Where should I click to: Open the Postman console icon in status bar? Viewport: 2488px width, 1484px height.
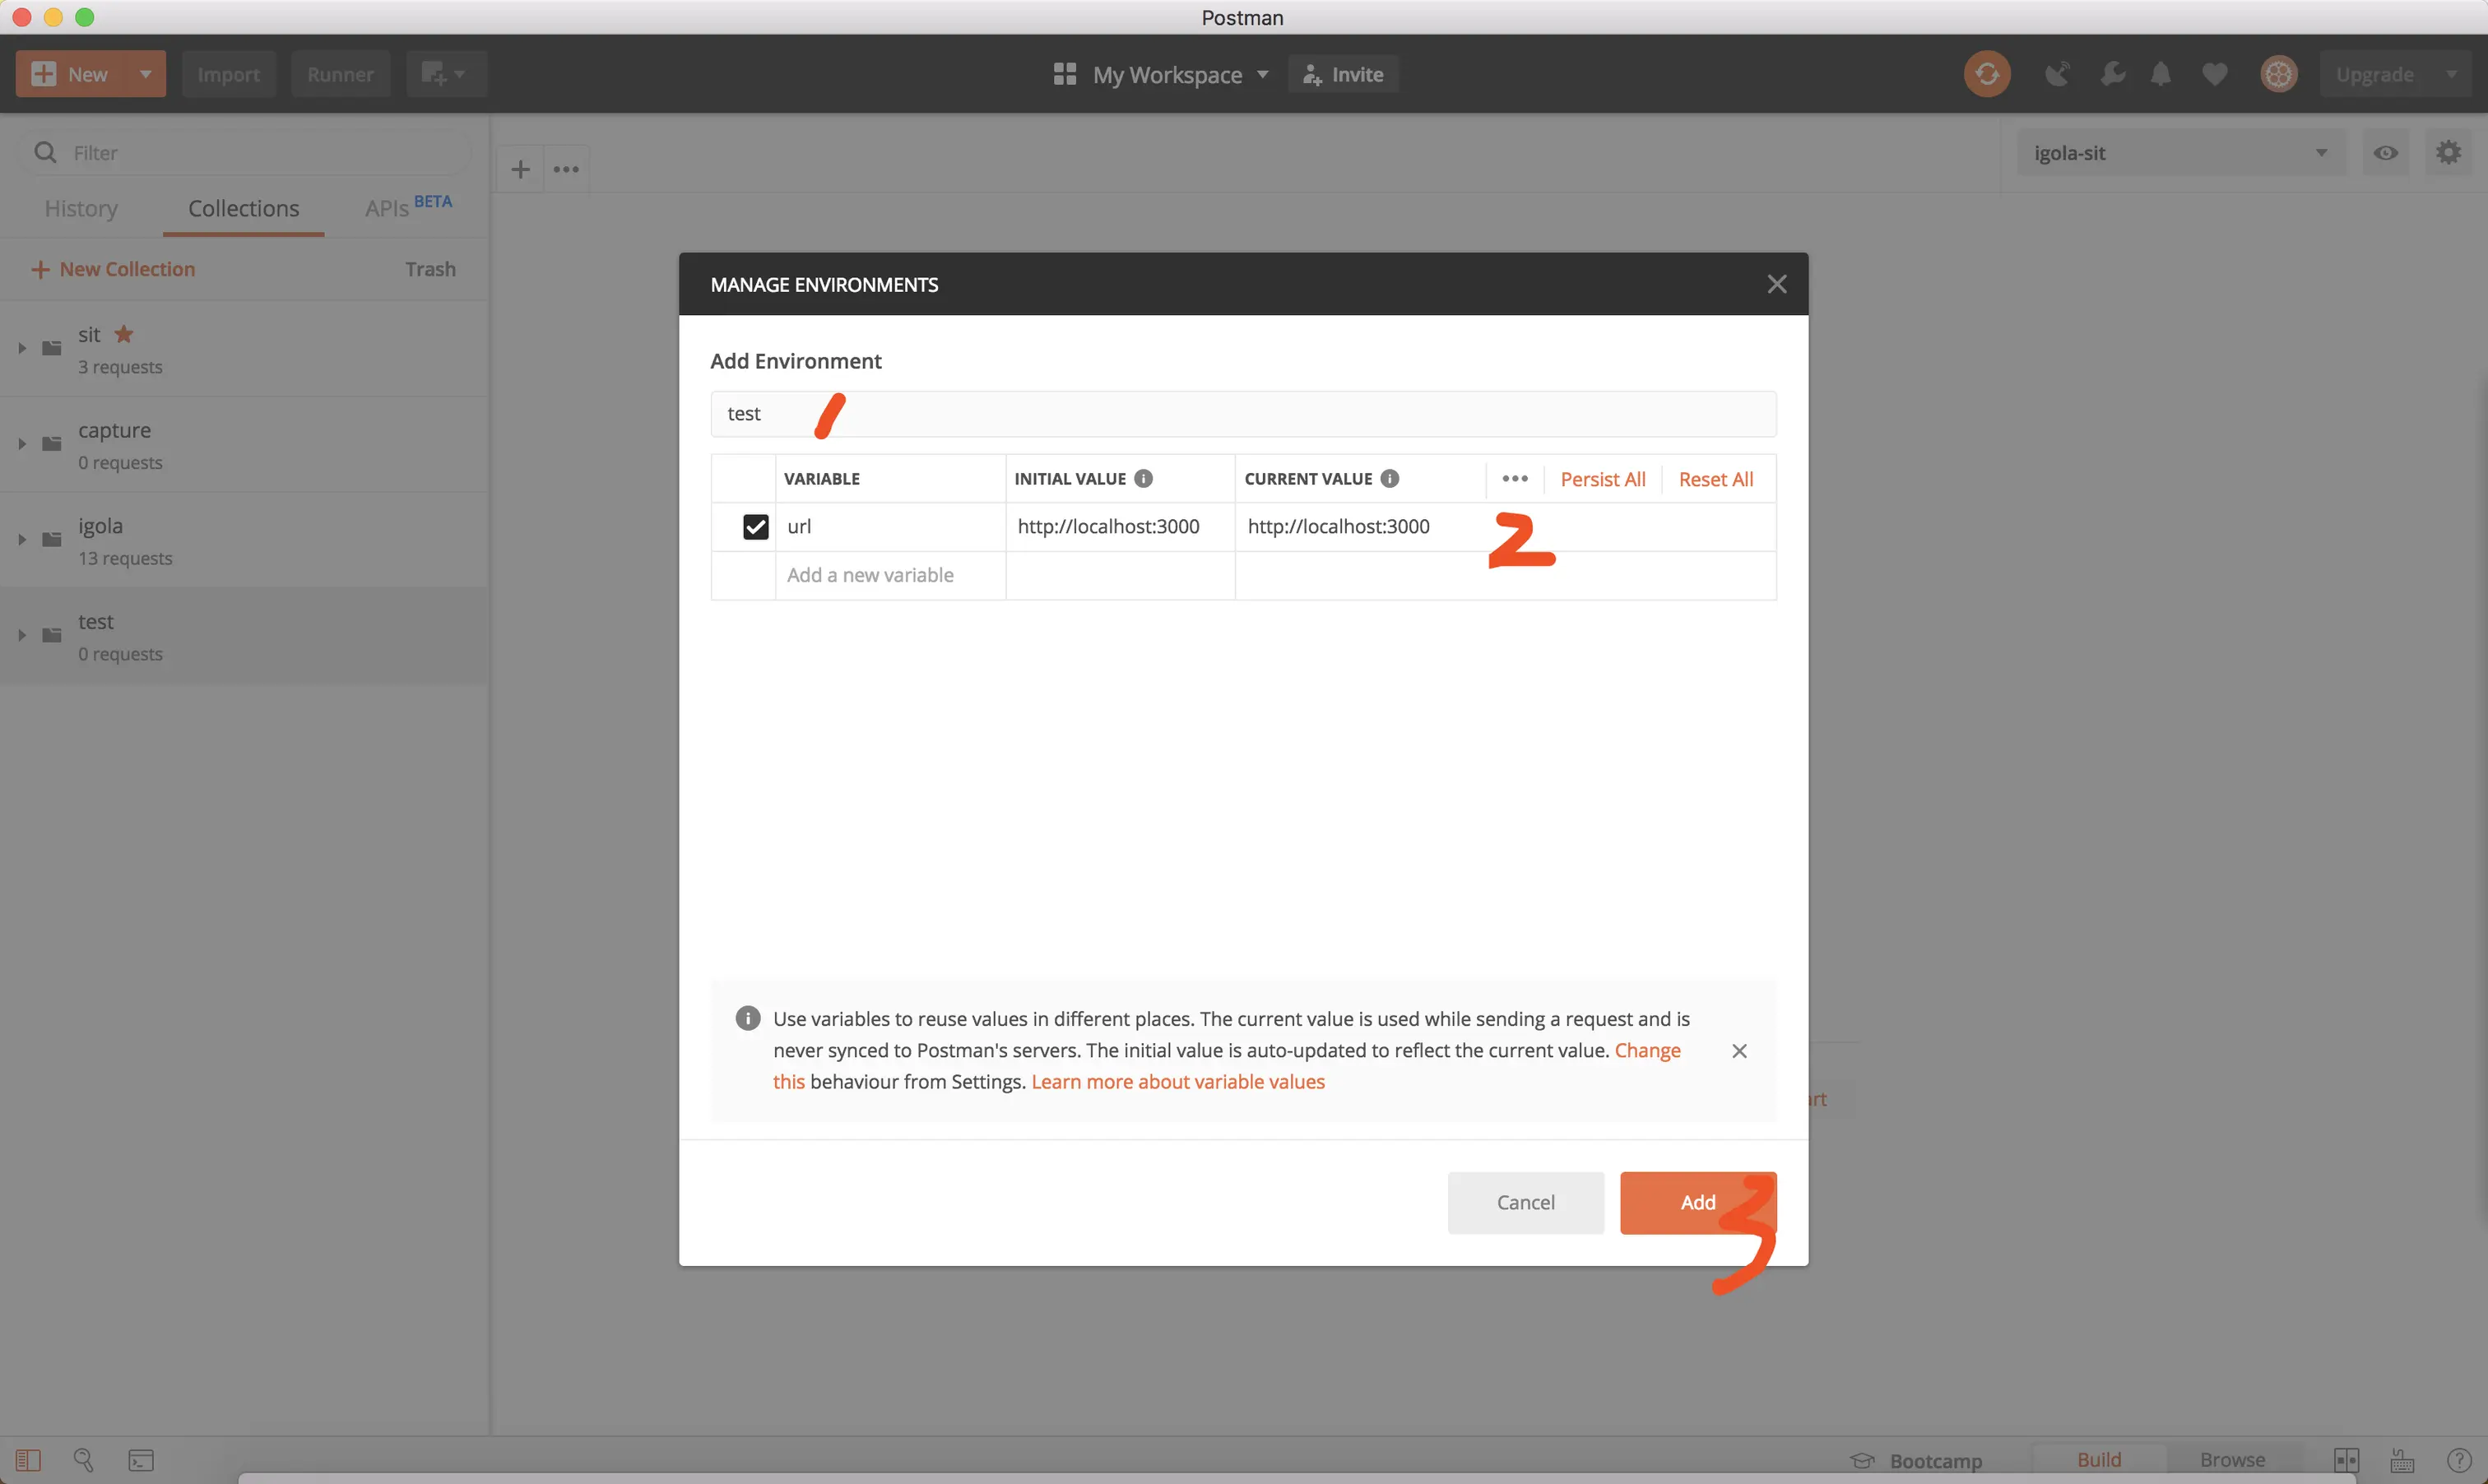[x=141, y=1460]
